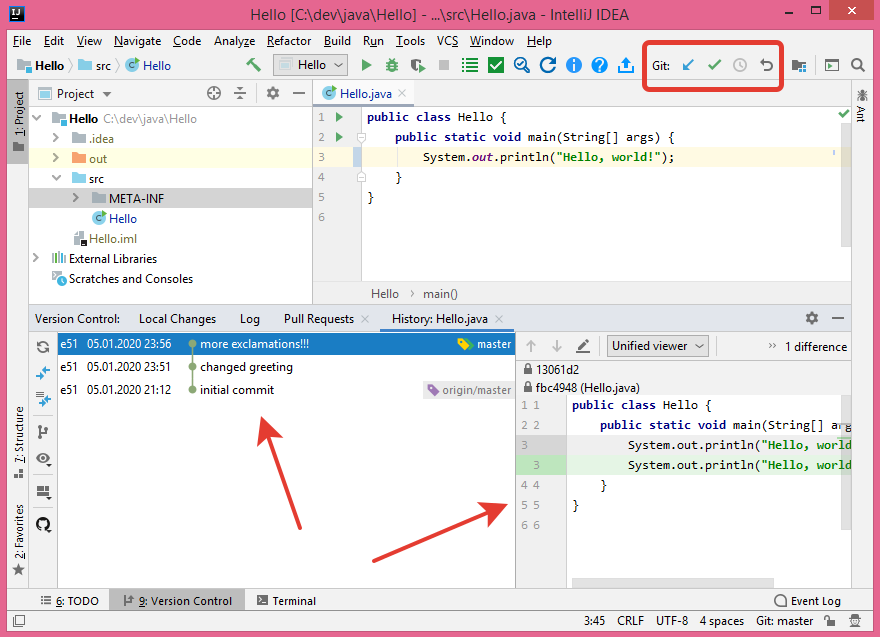Click the upload arrow toolbar icon

(x=626, y=66)
